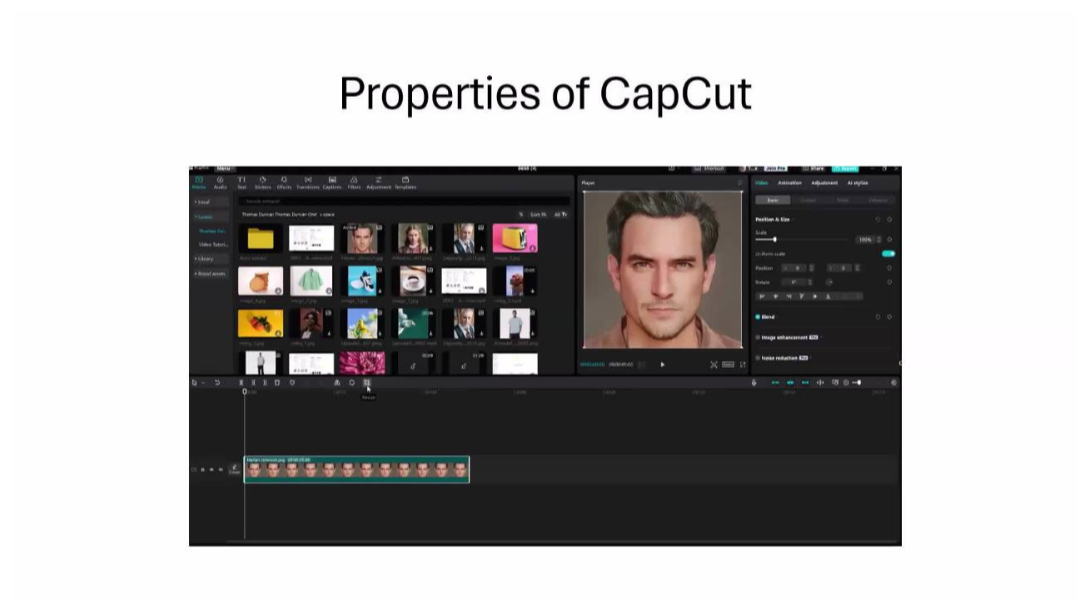The width and height of the screenshot is (1090, 613).
Task: Click the Share button
Action: (x=813, y=169)
